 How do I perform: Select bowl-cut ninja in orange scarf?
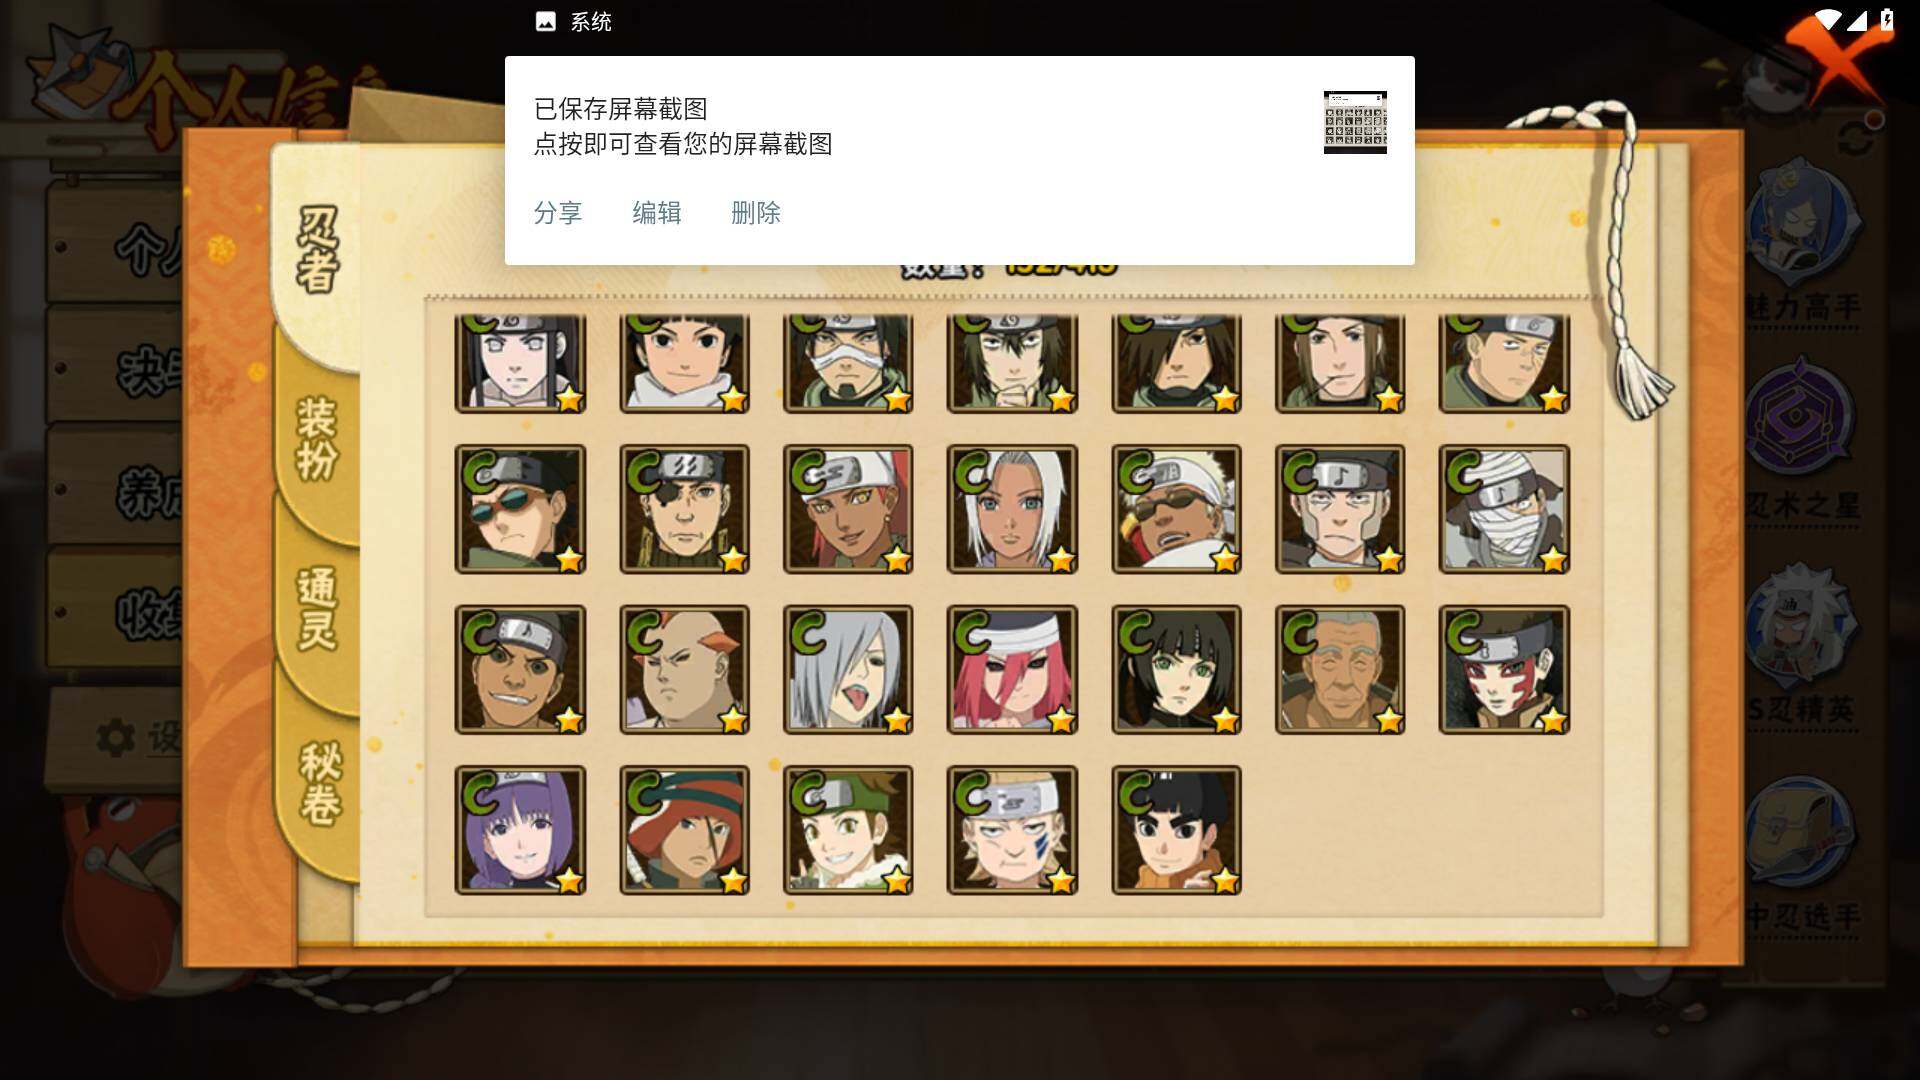(x=1176, y=830)
